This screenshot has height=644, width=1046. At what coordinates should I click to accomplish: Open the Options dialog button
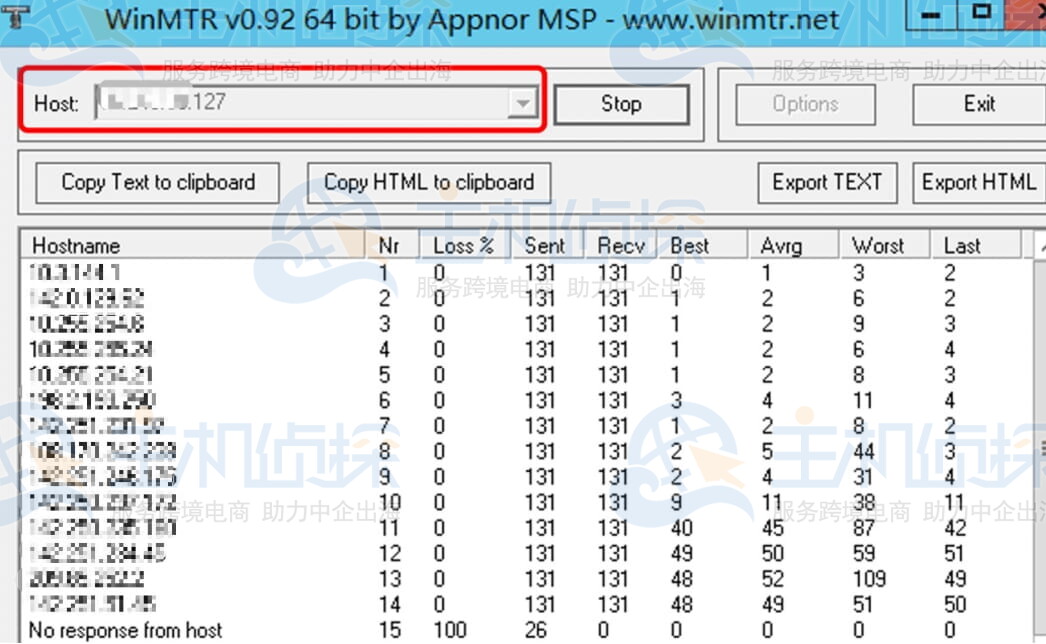point(805,103)
